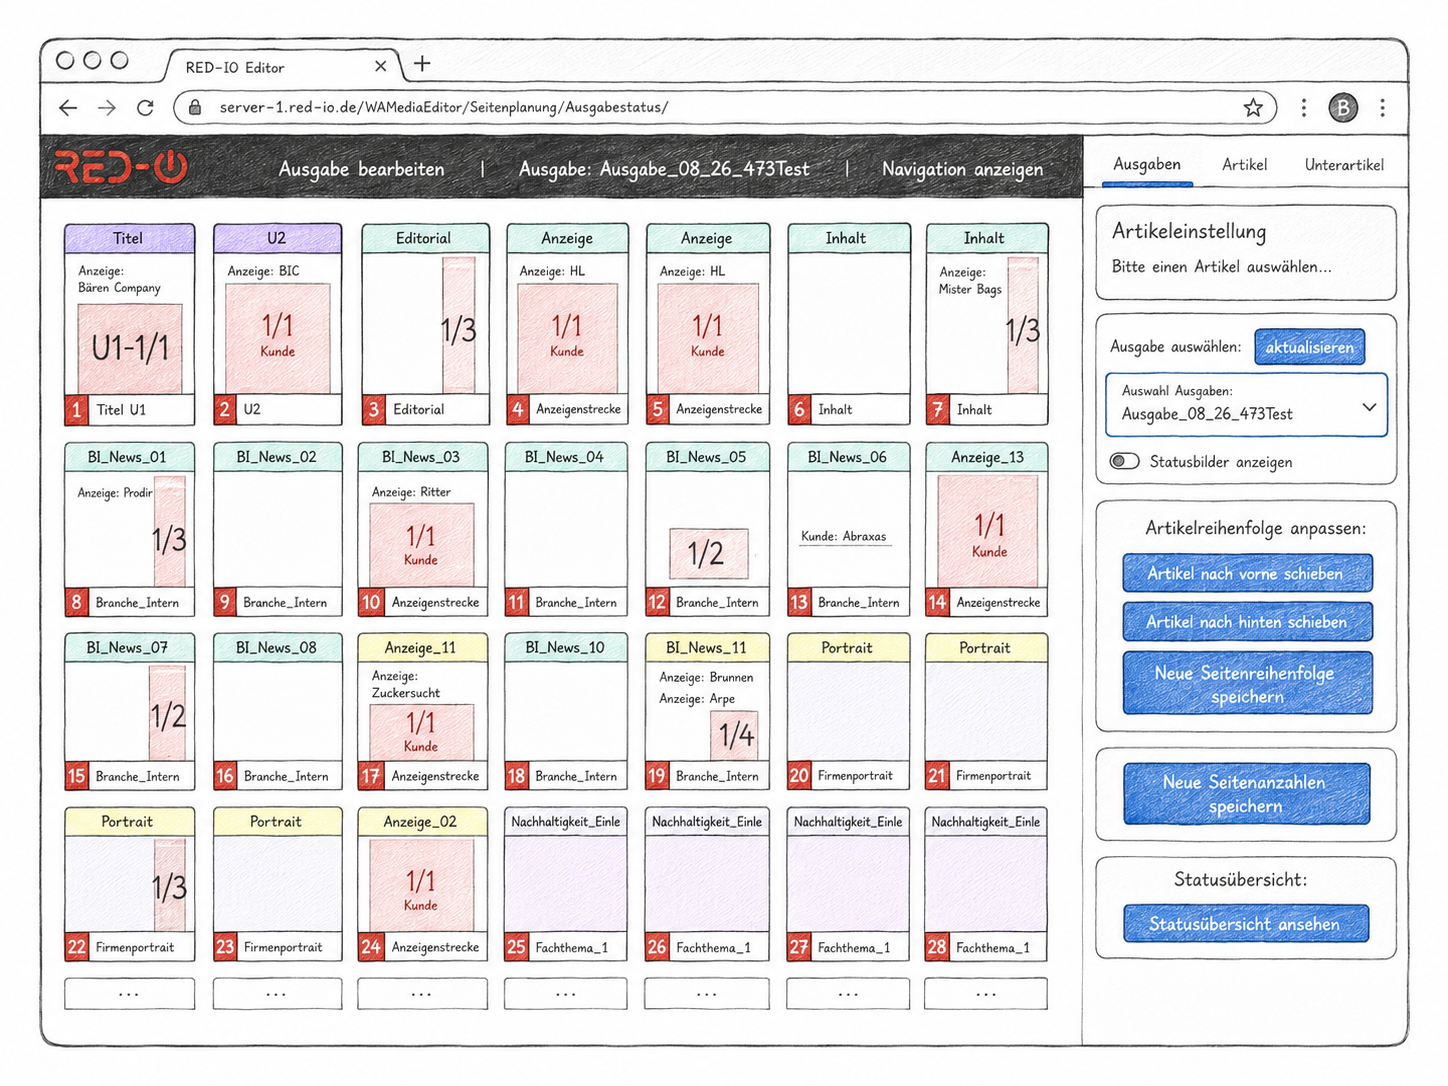Click the lock icon in the address bar
1448x1086 pixels.
tap(196, 107)
